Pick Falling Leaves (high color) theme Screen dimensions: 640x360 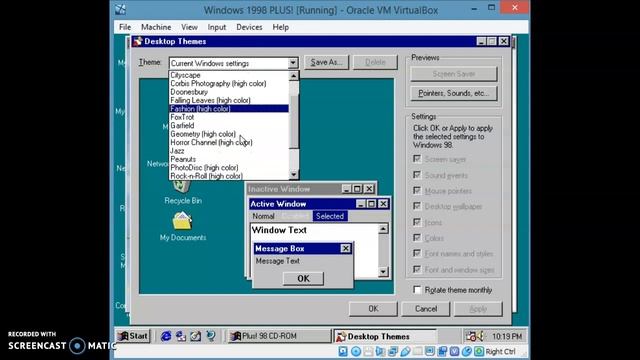click(229, 100)
